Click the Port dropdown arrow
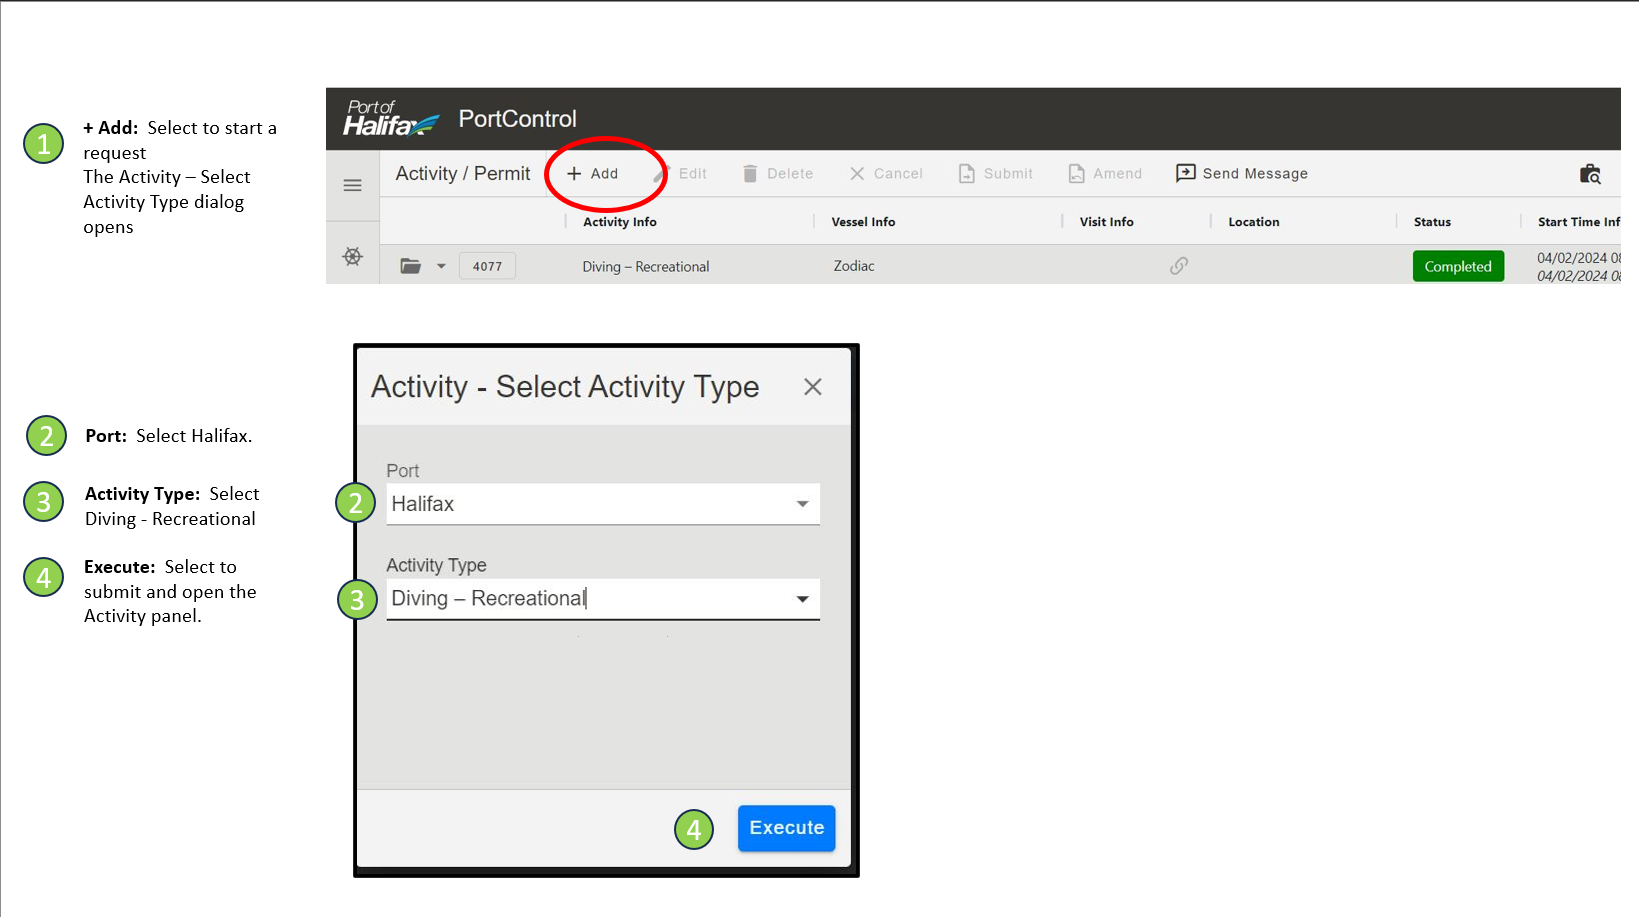The width and height of the screenshot is (1639, 917). tap(802, 504)
